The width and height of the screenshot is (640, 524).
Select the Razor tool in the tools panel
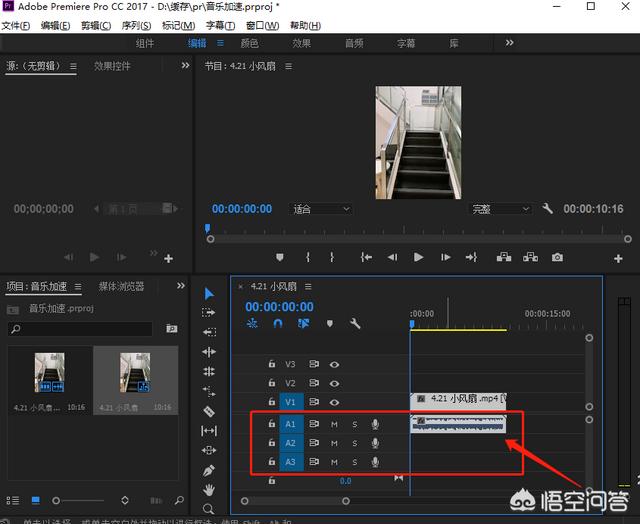209,411
